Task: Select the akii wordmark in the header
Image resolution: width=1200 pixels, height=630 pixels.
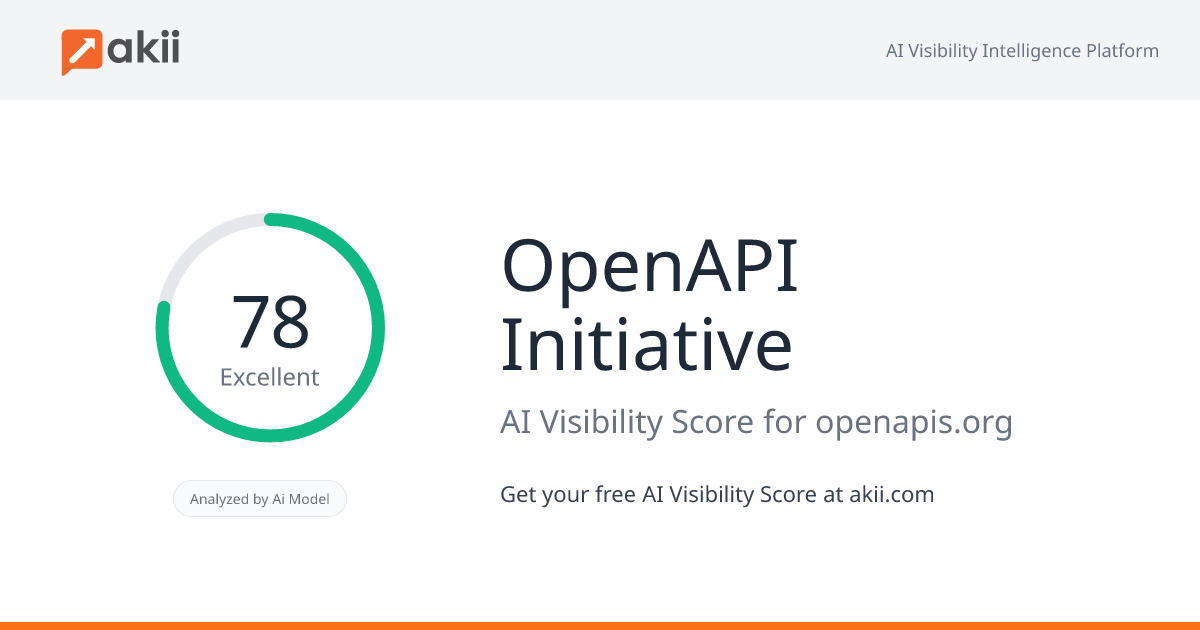Action: [x=145, y=48]
